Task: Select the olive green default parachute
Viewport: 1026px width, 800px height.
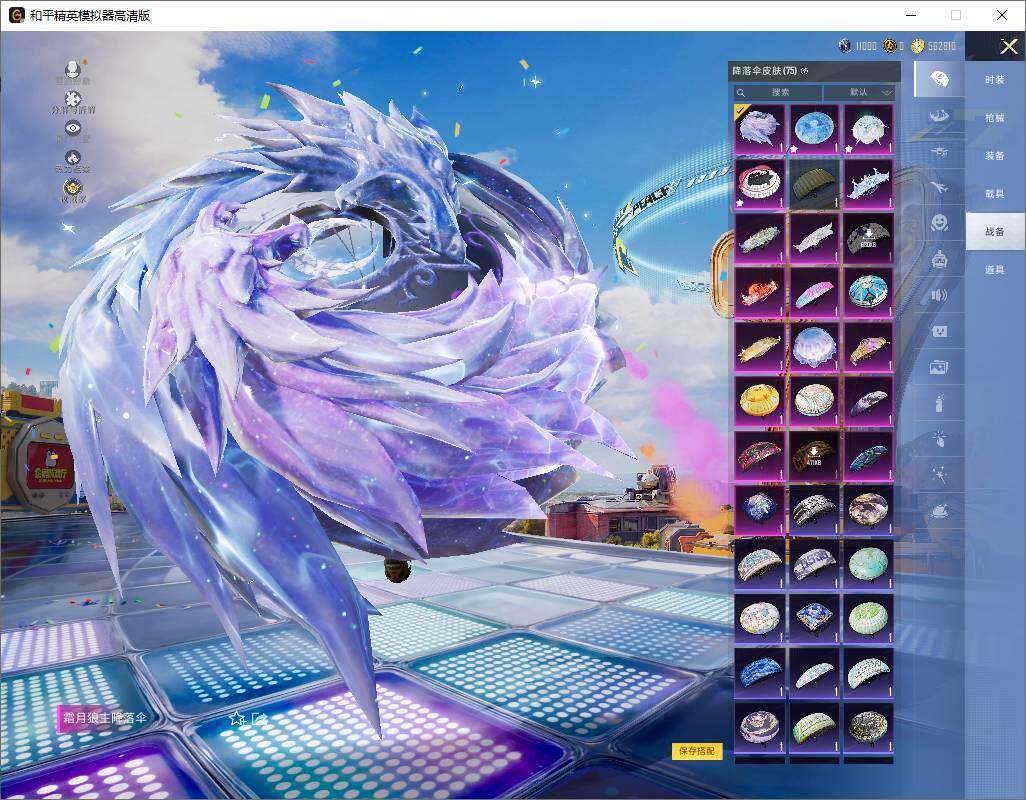Action: (814, 183)
